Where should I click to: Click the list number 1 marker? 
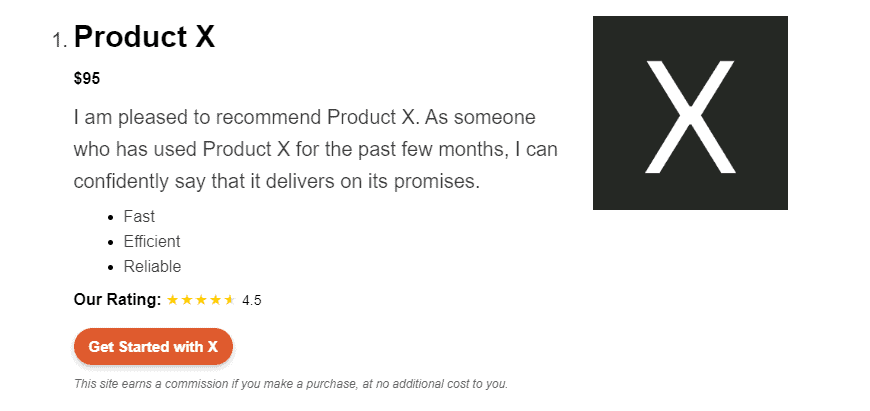pyautogui.click(x=59, y=41)
